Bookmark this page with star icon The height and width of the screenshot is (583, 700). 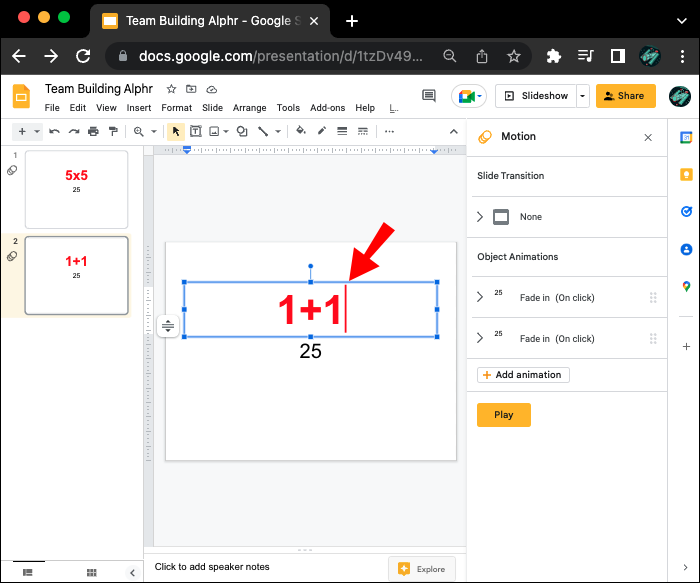(513, 56)
